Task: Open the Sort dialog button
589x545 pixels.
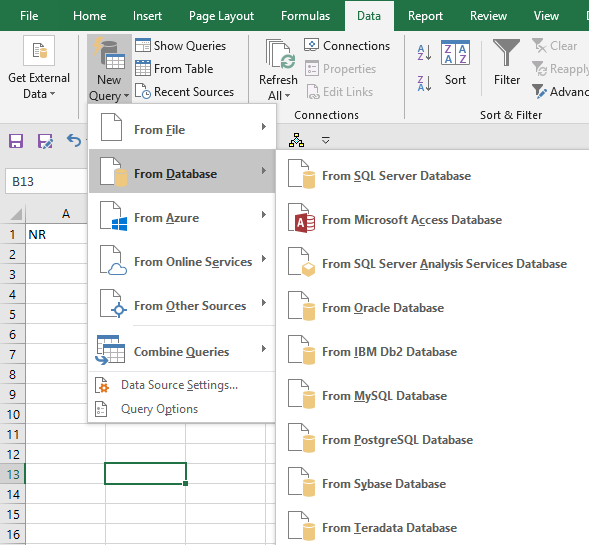Action: (455, 63)
